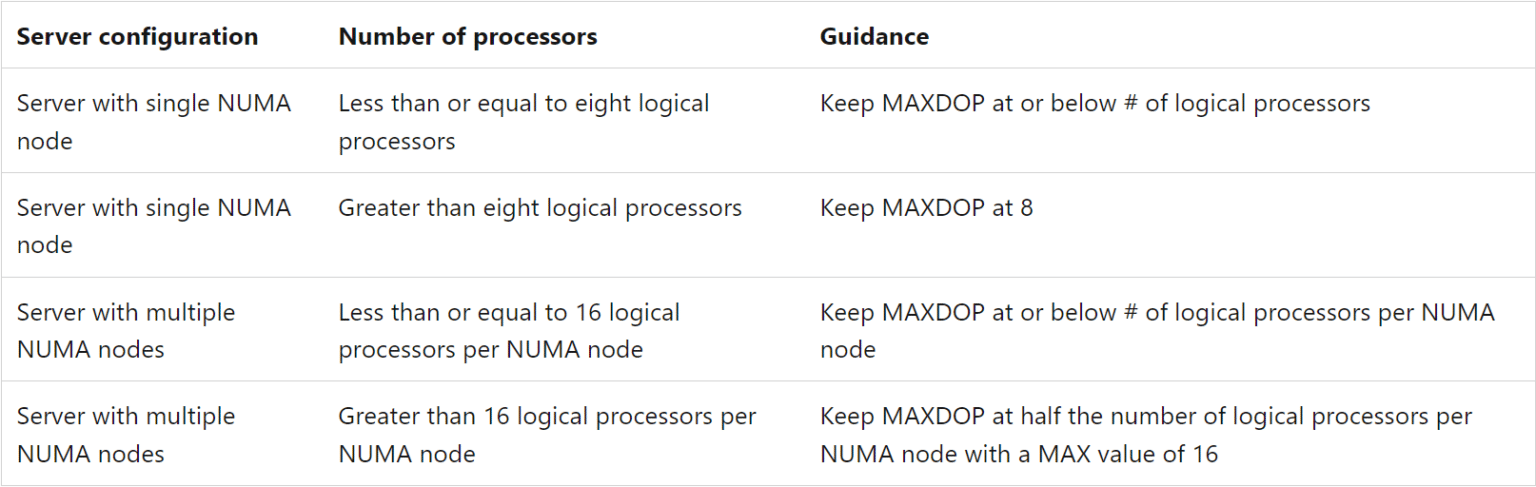Click the last row's multiple NUMA nodes cell
The image size is (1536, 487).
tap(126, 435)
